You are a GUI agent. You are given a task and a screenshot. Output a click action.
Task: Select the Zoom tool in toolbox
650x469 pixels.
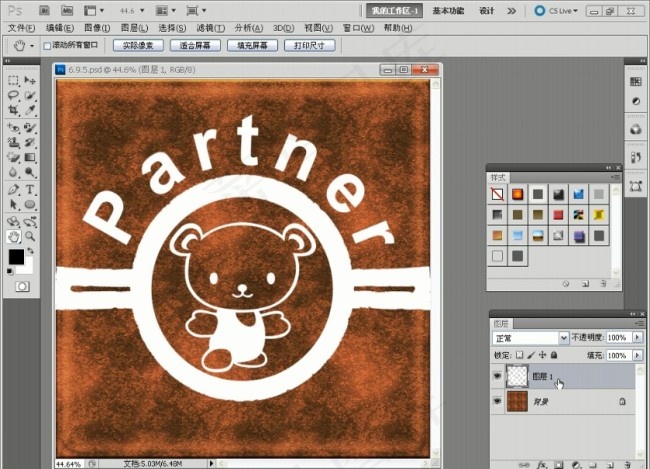(30, 236)
